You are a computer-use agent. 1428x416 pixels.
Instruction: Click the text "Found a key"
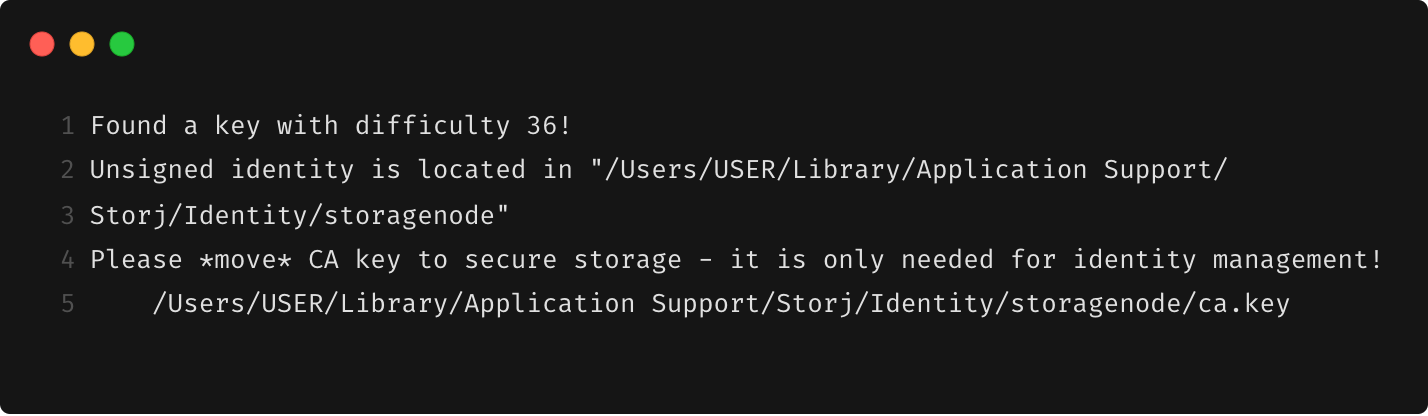pyautogui.click(x=176, y=126)
